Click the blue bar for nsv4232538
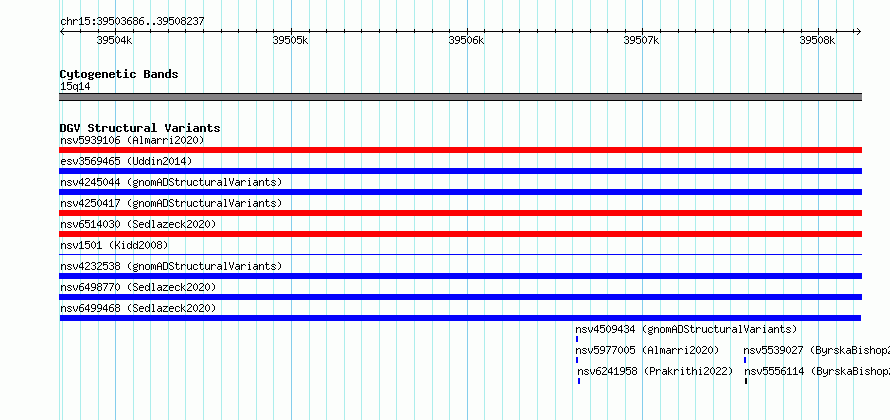This screenshot has width=890, height=420. click(x=460, y=276)
